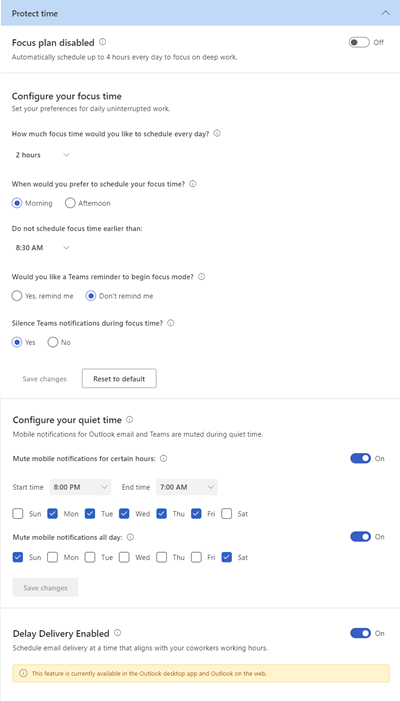Click Save changes under quiet time
The image size is (400, 701).
coord(46,587)
